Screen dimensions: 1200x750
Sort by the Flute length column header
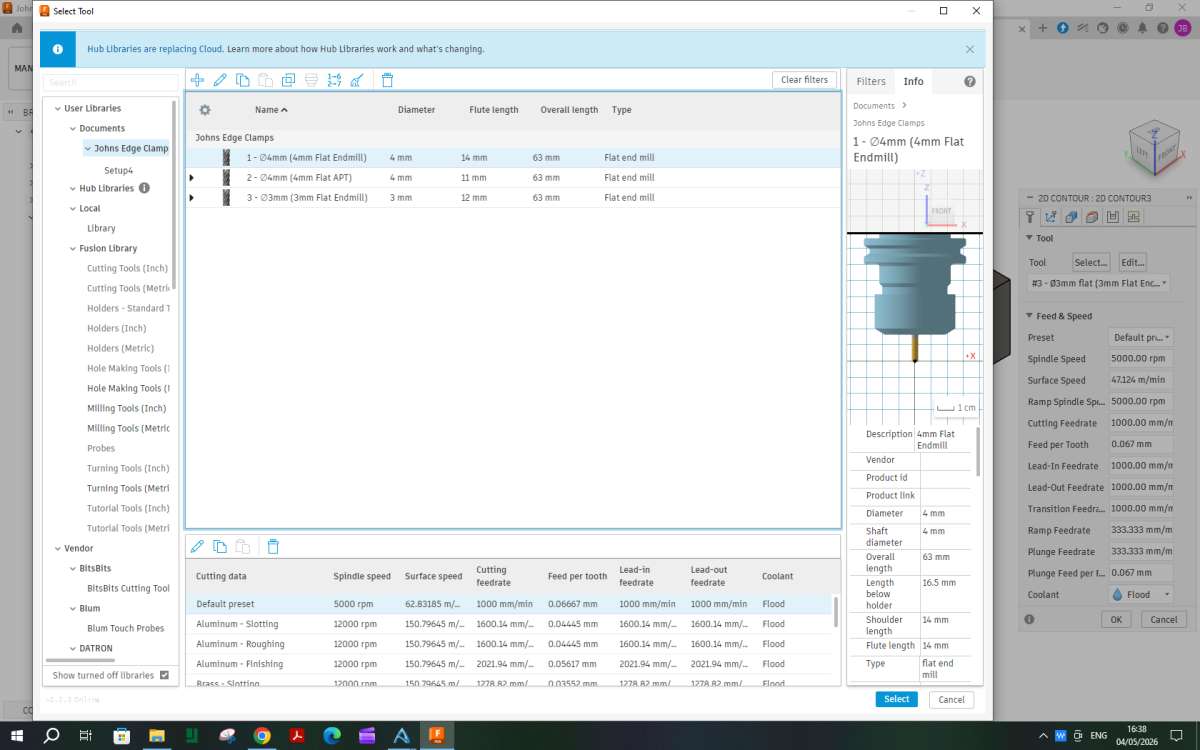click(x=494, y=110)
